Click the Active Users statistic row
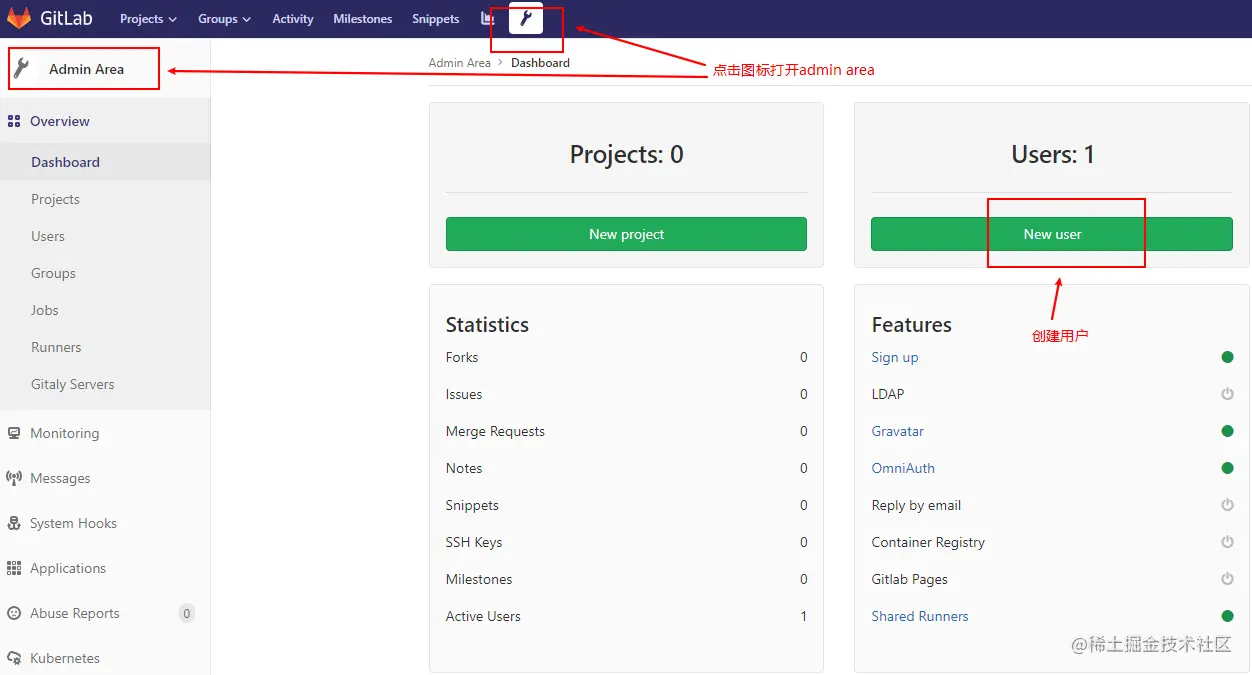This screenshot has height=675, width=1252. click(626, 616)
